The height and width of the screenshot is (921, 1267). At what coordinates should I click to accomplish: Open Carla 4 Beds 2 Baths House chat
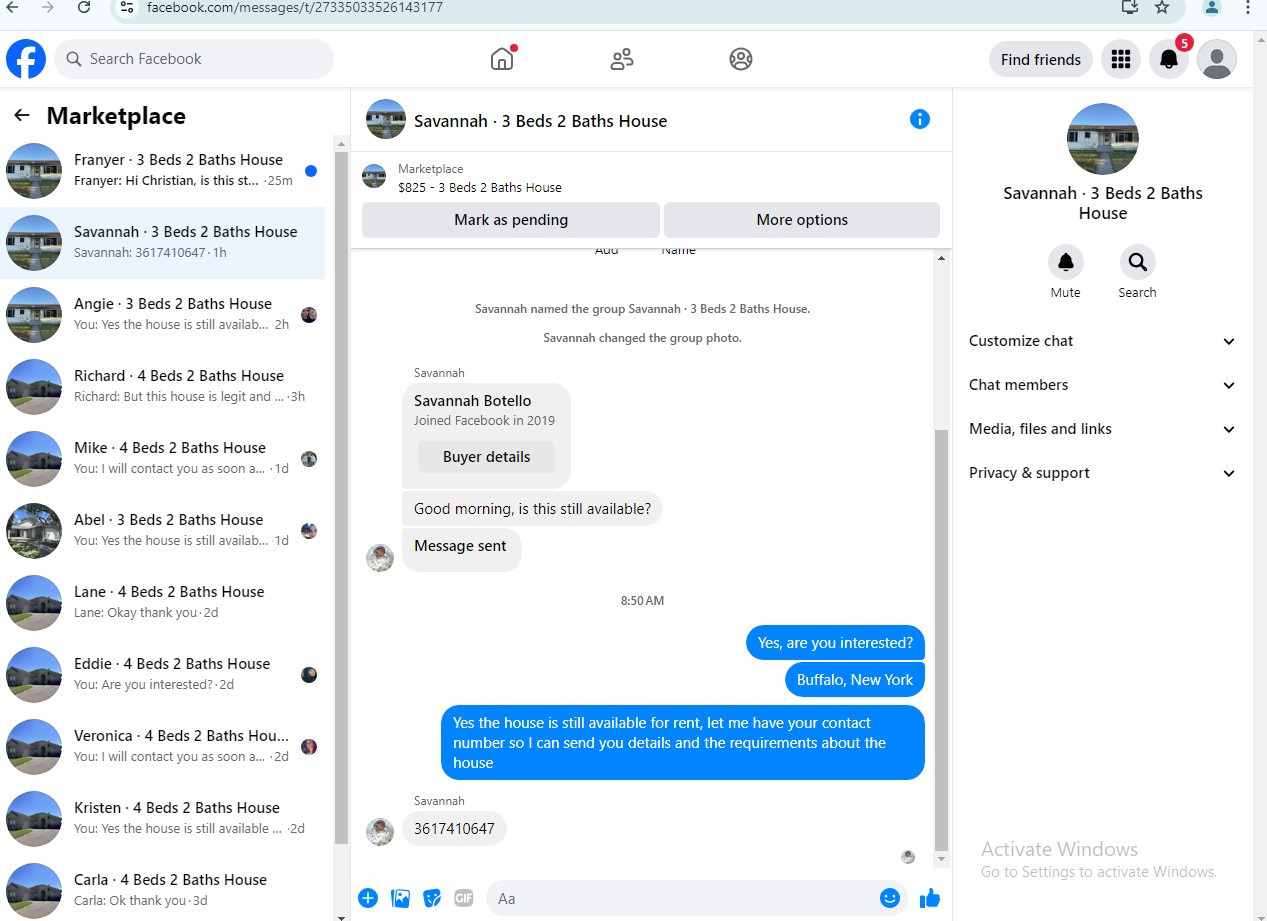click(162, 888)
